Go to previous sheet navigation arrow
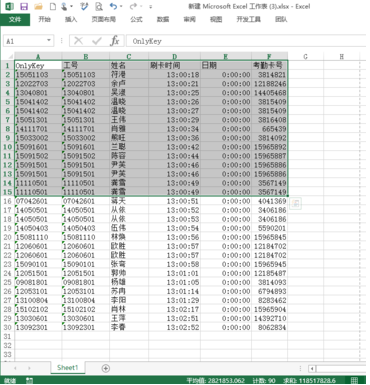Screen dimensions: 370x385 pyautogui.click(x=15, y=368)
